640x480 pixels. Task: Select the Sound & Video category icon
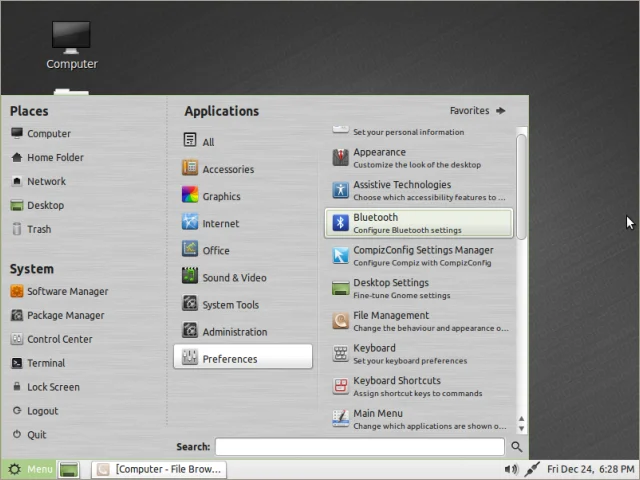point(190,276)
